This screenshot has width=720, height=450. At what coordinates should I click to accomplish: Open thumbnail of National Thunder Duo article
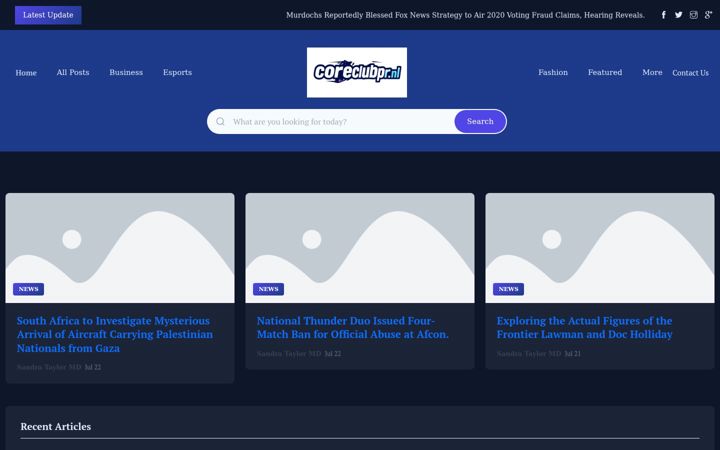[x=360, y=248]
